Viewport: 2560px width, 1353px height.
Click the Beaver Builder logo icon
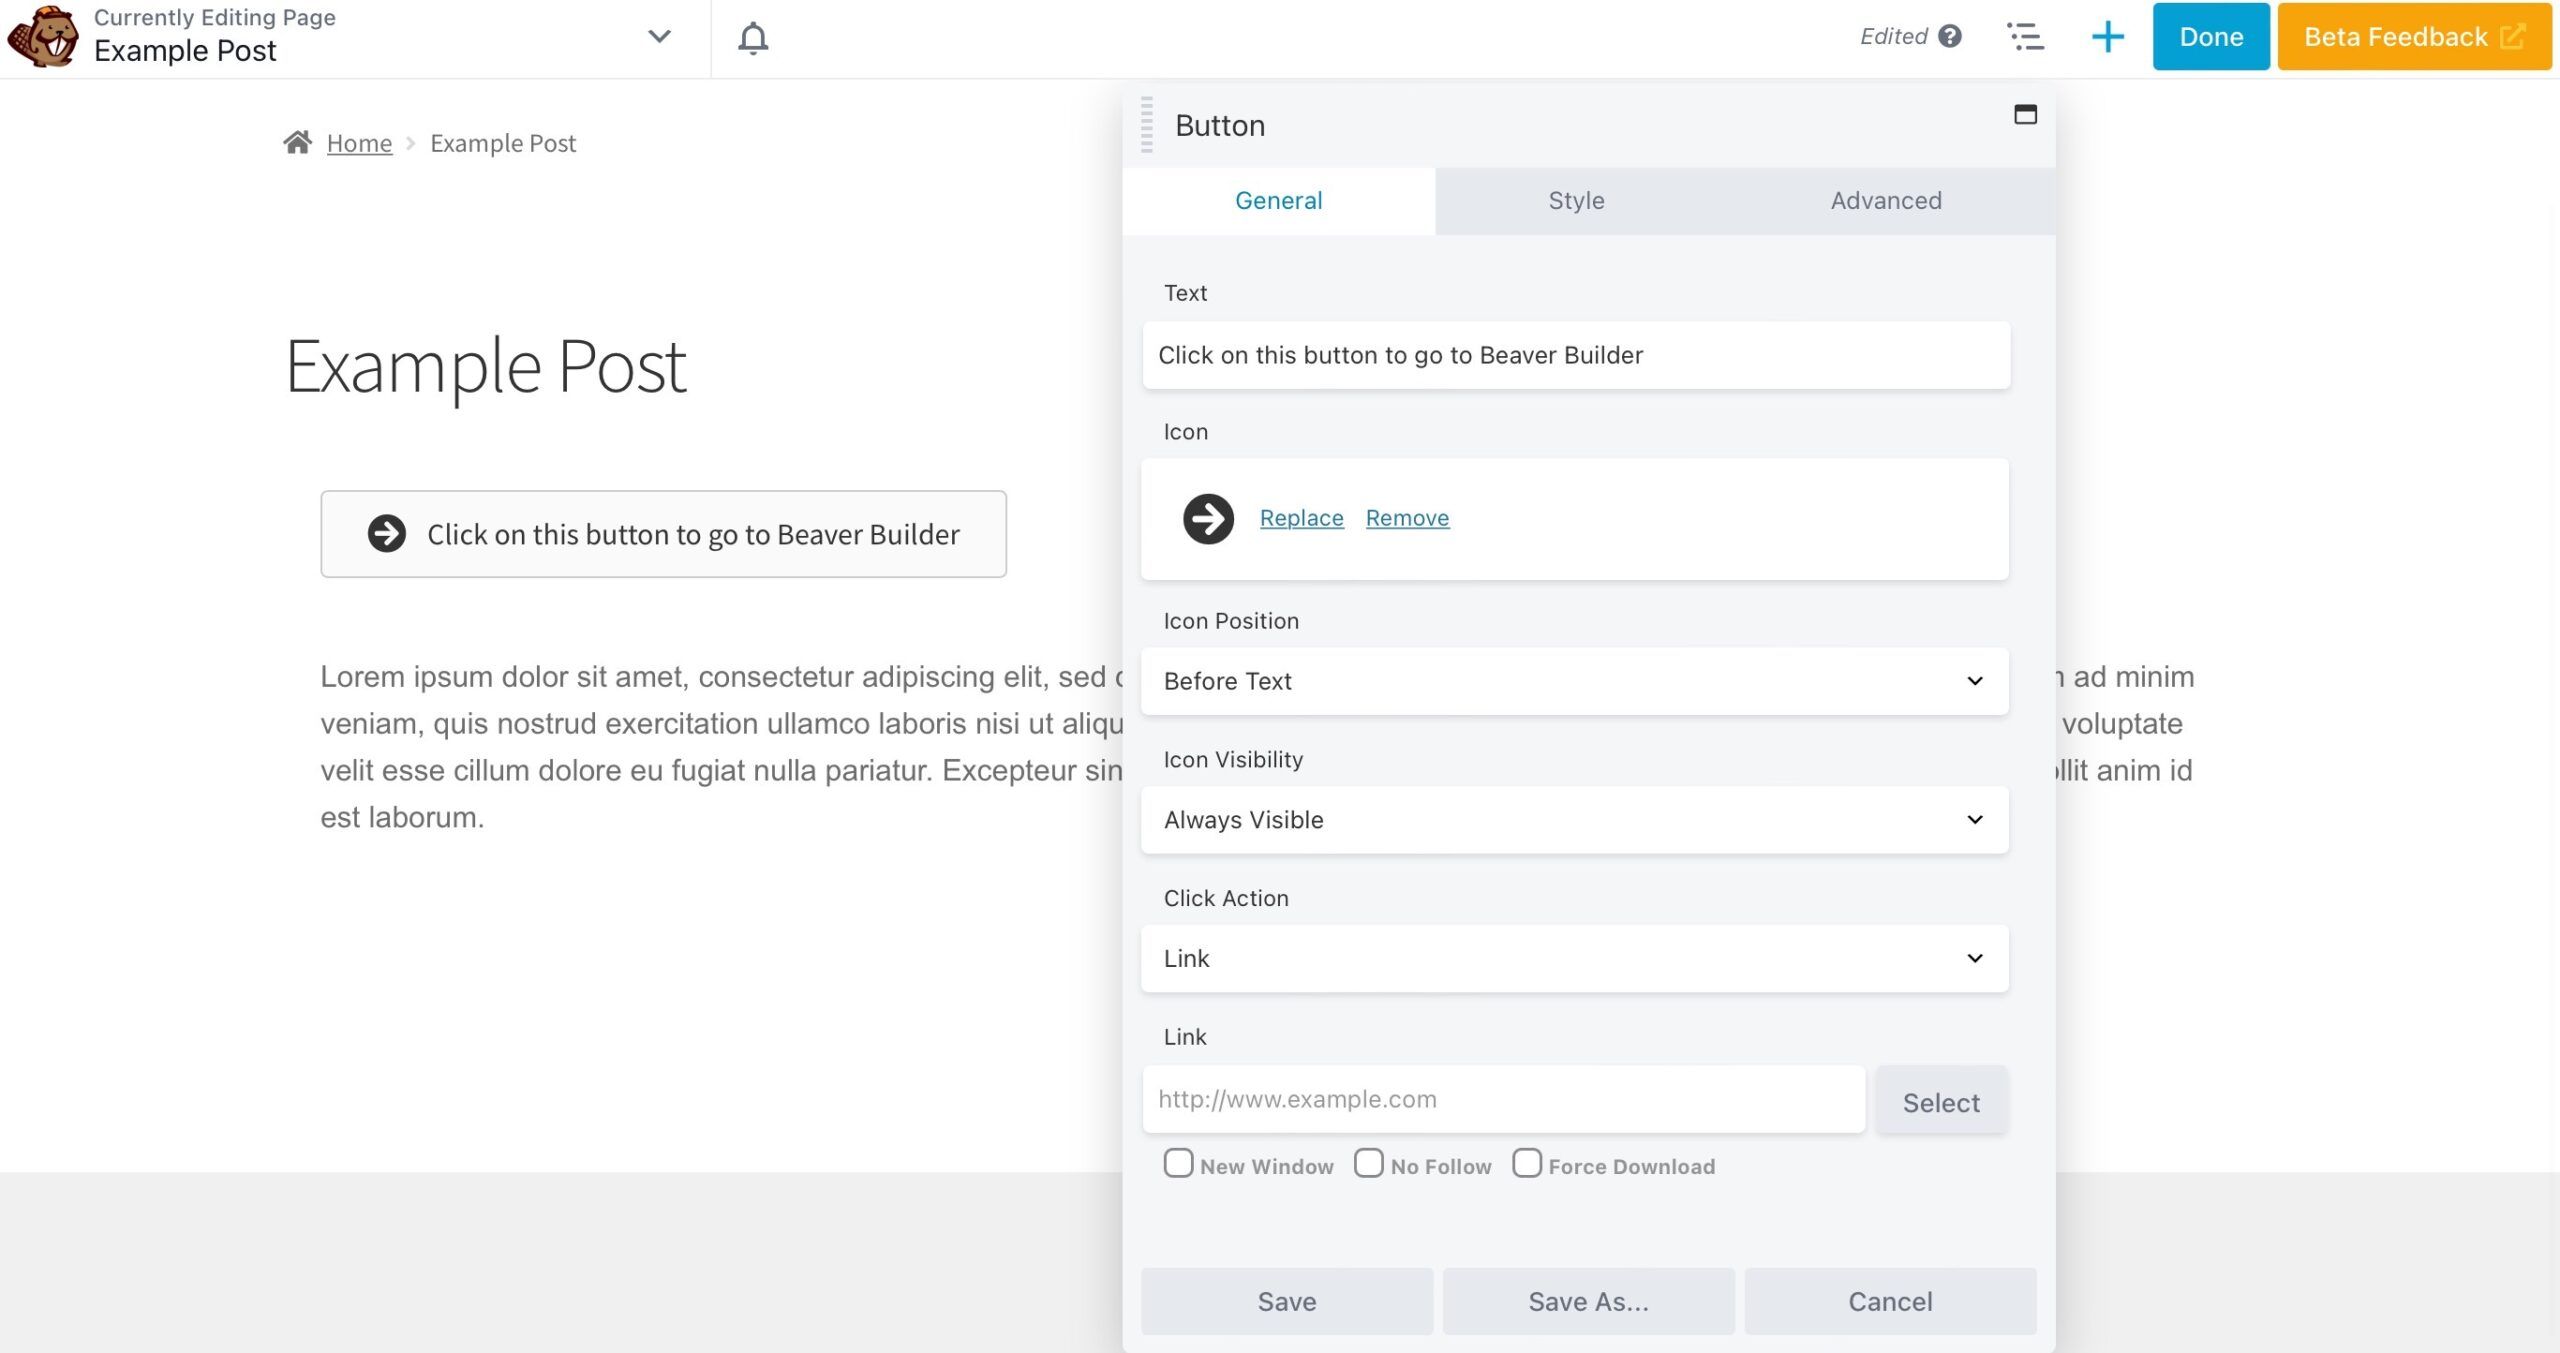tap(42, 36)
